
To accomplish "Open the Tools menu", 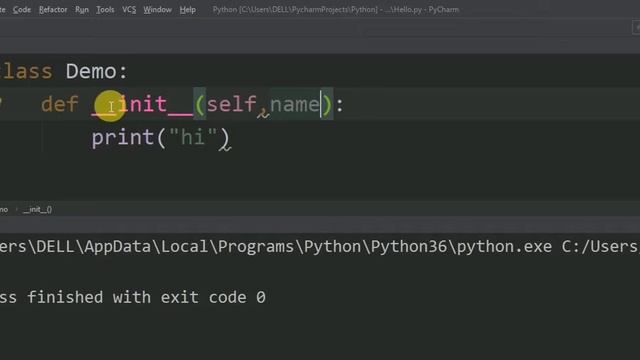I will click(105, 9).
